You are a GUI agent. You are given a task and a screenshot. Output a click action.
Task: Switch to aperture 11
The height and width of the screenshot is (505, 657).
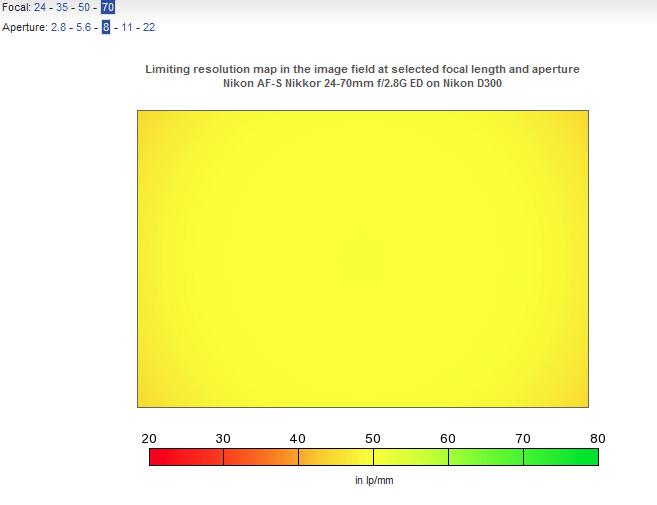click(x=127, y=27)
